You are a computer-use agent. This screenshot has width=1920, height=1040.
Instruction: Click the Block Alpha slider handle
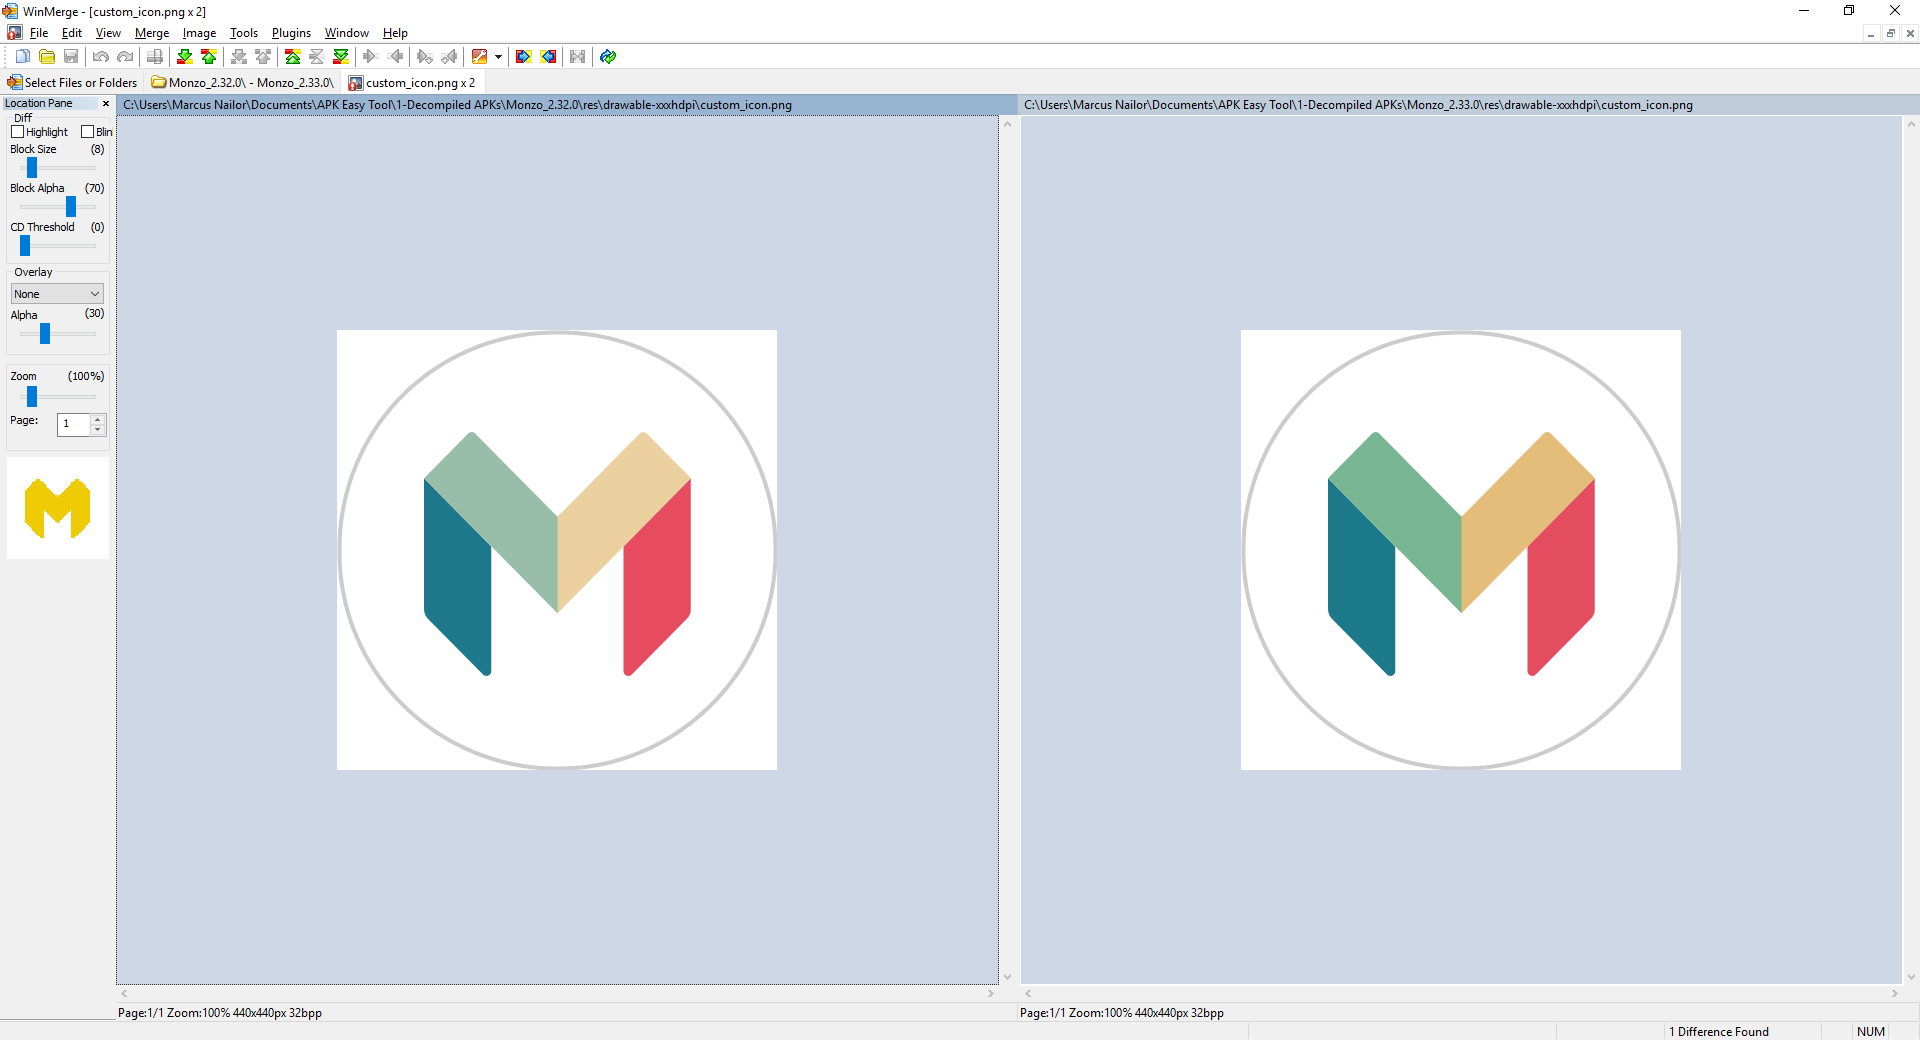pyautogui.click(x=71, y=206)
